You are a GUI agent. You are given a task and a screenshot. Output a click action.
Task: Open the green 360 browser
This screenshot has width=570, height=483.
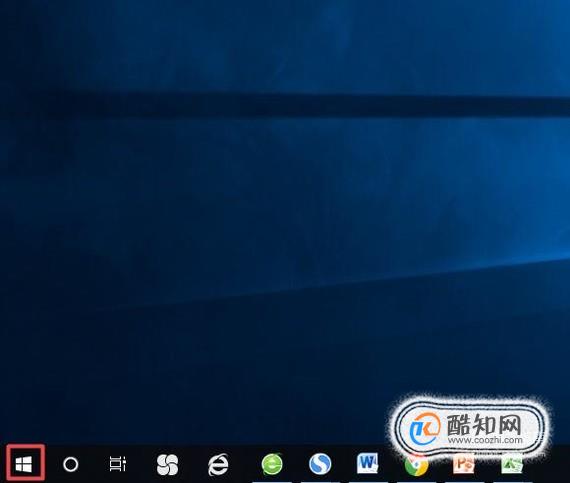click(272, 464)
